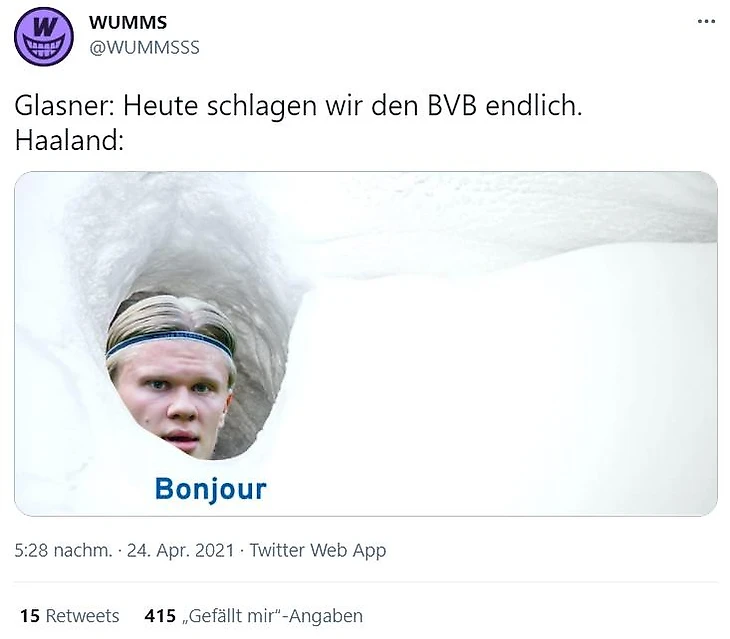730x639 pixels.
Task: Open the snow tunnel meme image
Action: coord(366,343)
